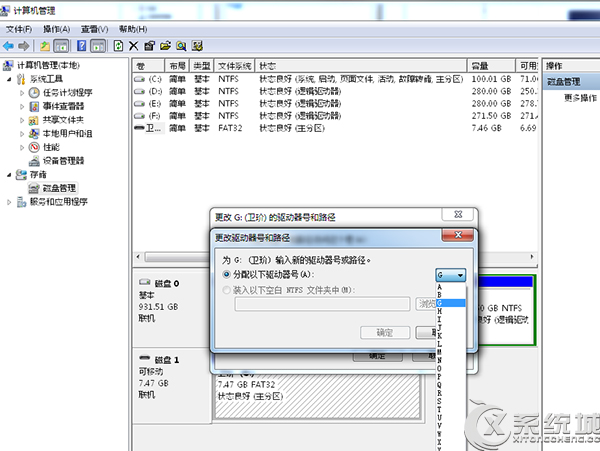Viewport: 600px width, 451px height.
Task: Select 服务和应用程序 in the tree
Action: point(59,202)
